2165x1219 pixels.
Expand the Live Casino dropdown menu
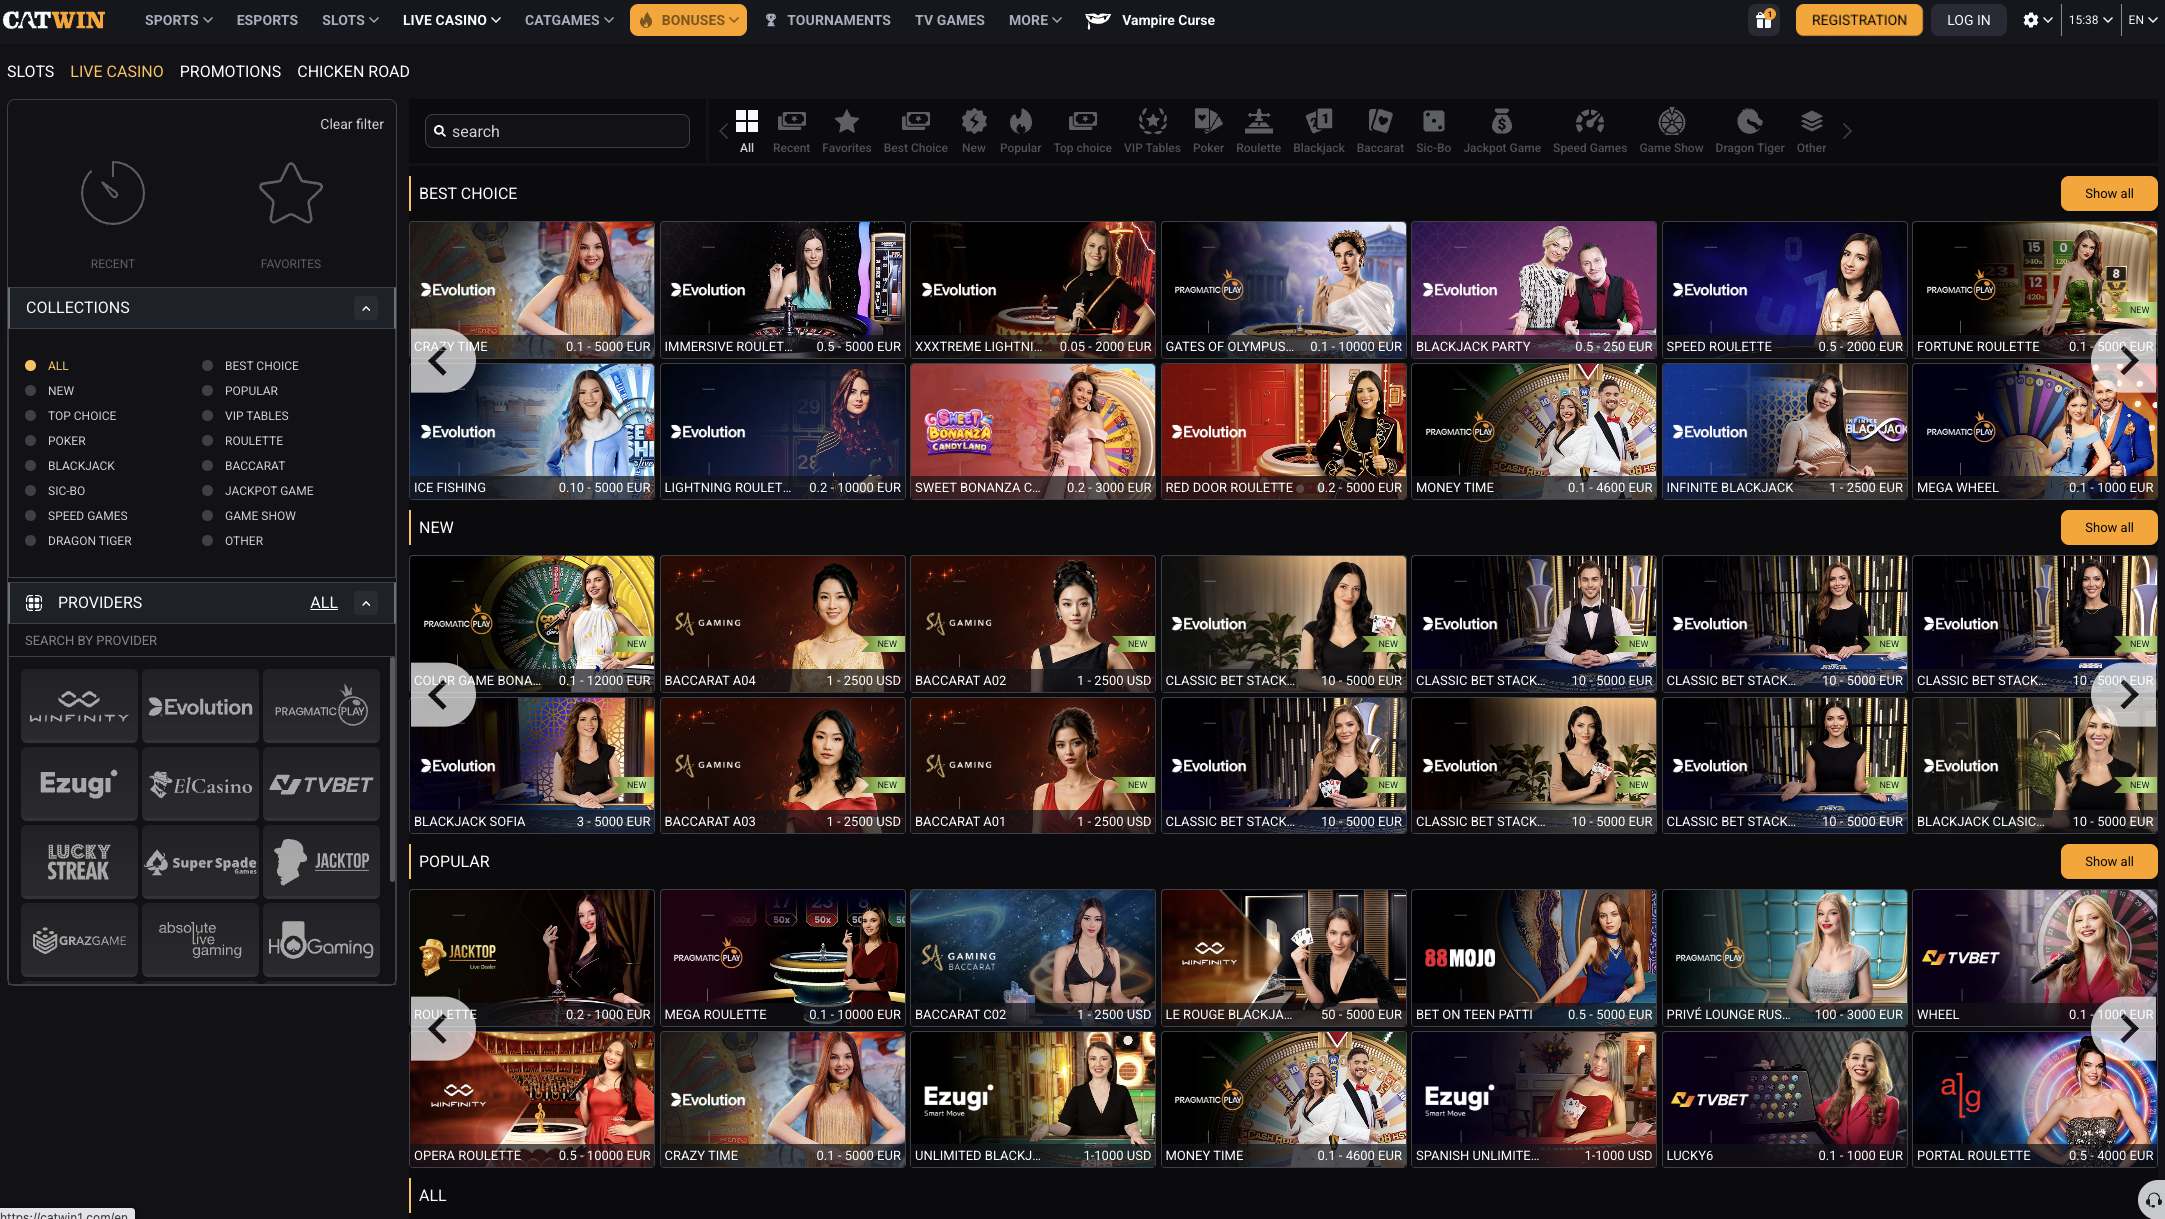coord(452,20)
